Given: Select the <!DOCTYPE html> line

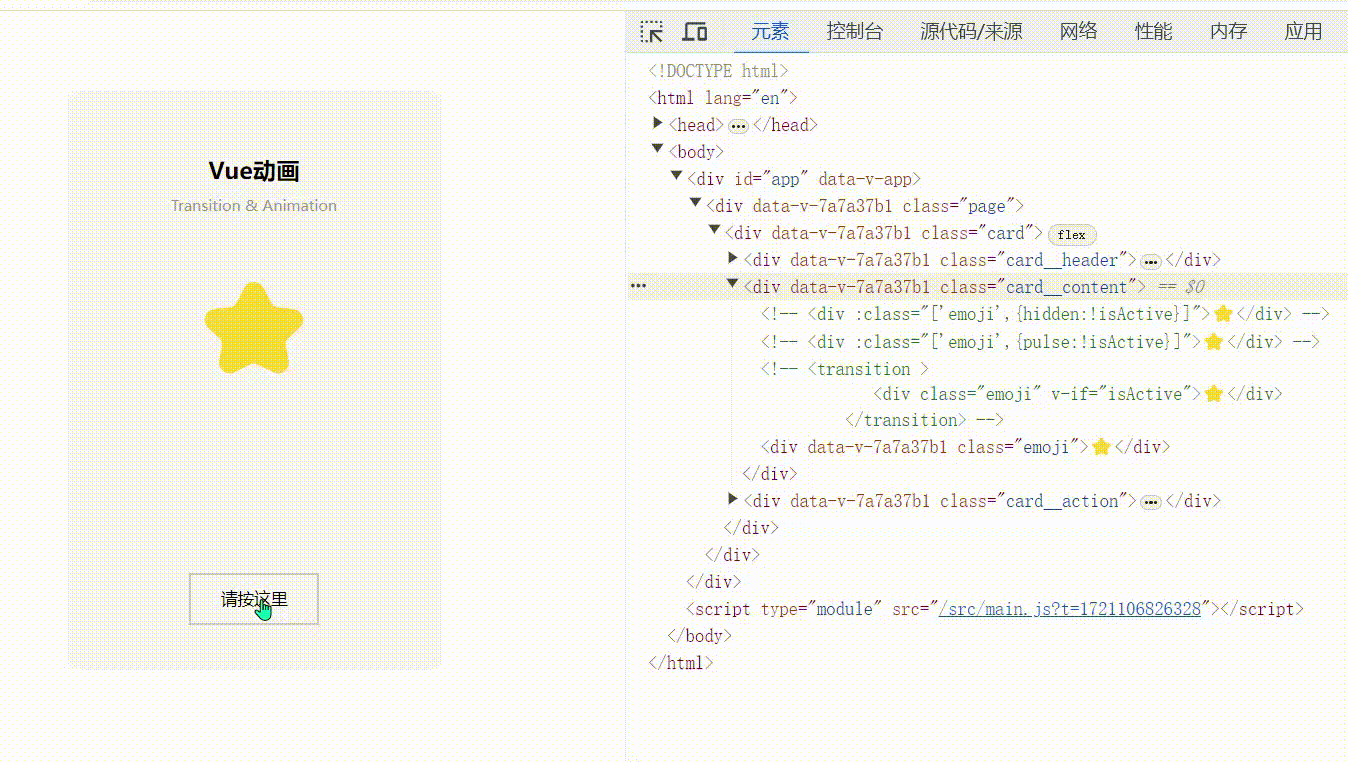Looking at the screenshot, I should tap(719, 71).
